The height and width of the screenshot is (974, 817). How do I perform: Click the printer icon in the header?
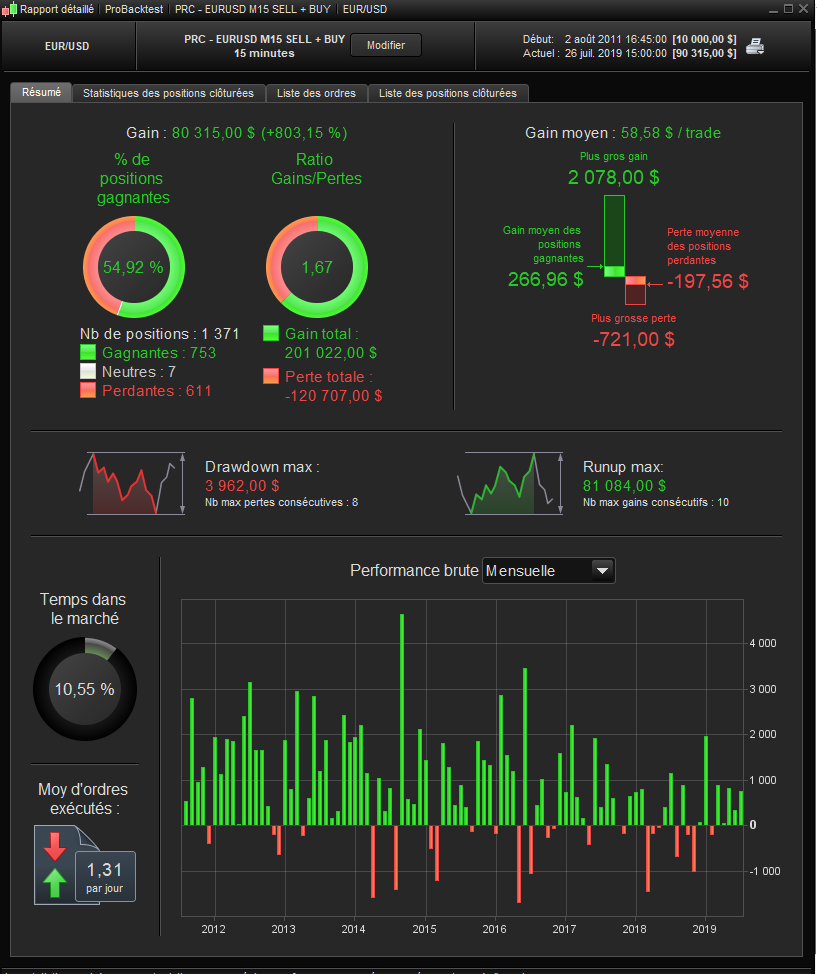(755, 46)
